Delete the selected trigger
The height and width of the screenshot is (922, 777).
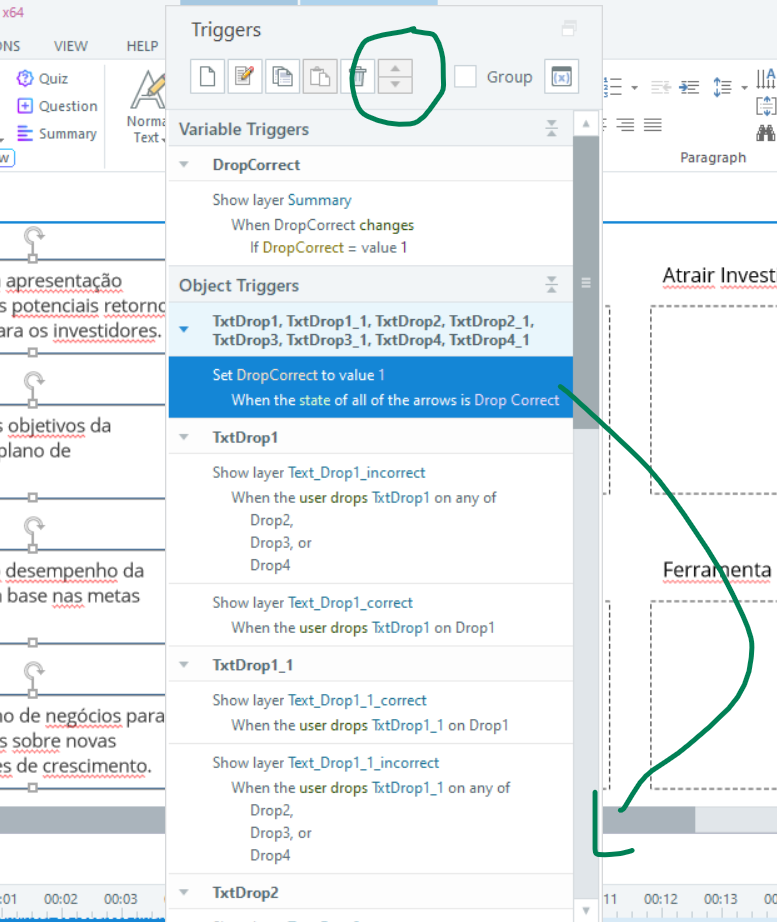point(357,77)
